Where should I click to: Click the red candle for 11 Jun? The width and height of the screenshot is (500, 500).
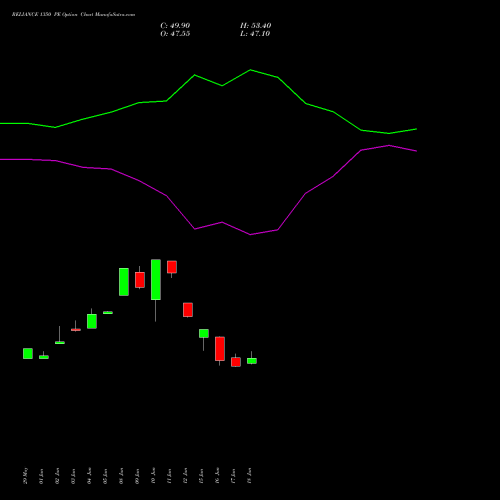[172, 267]
